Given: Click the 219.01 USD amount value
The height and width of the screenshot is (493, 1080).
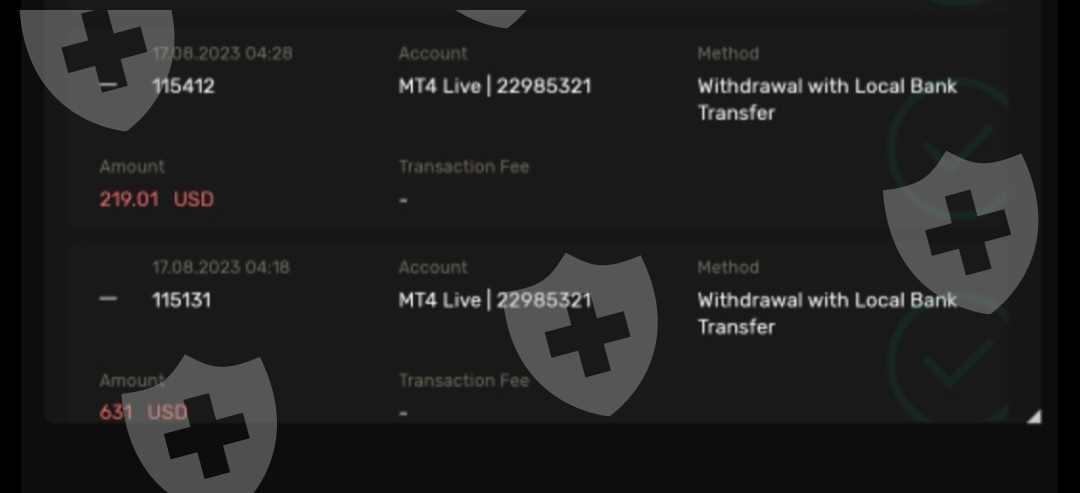Looking at the screenshot, I should pyautogui.click(x=156, y=199).
